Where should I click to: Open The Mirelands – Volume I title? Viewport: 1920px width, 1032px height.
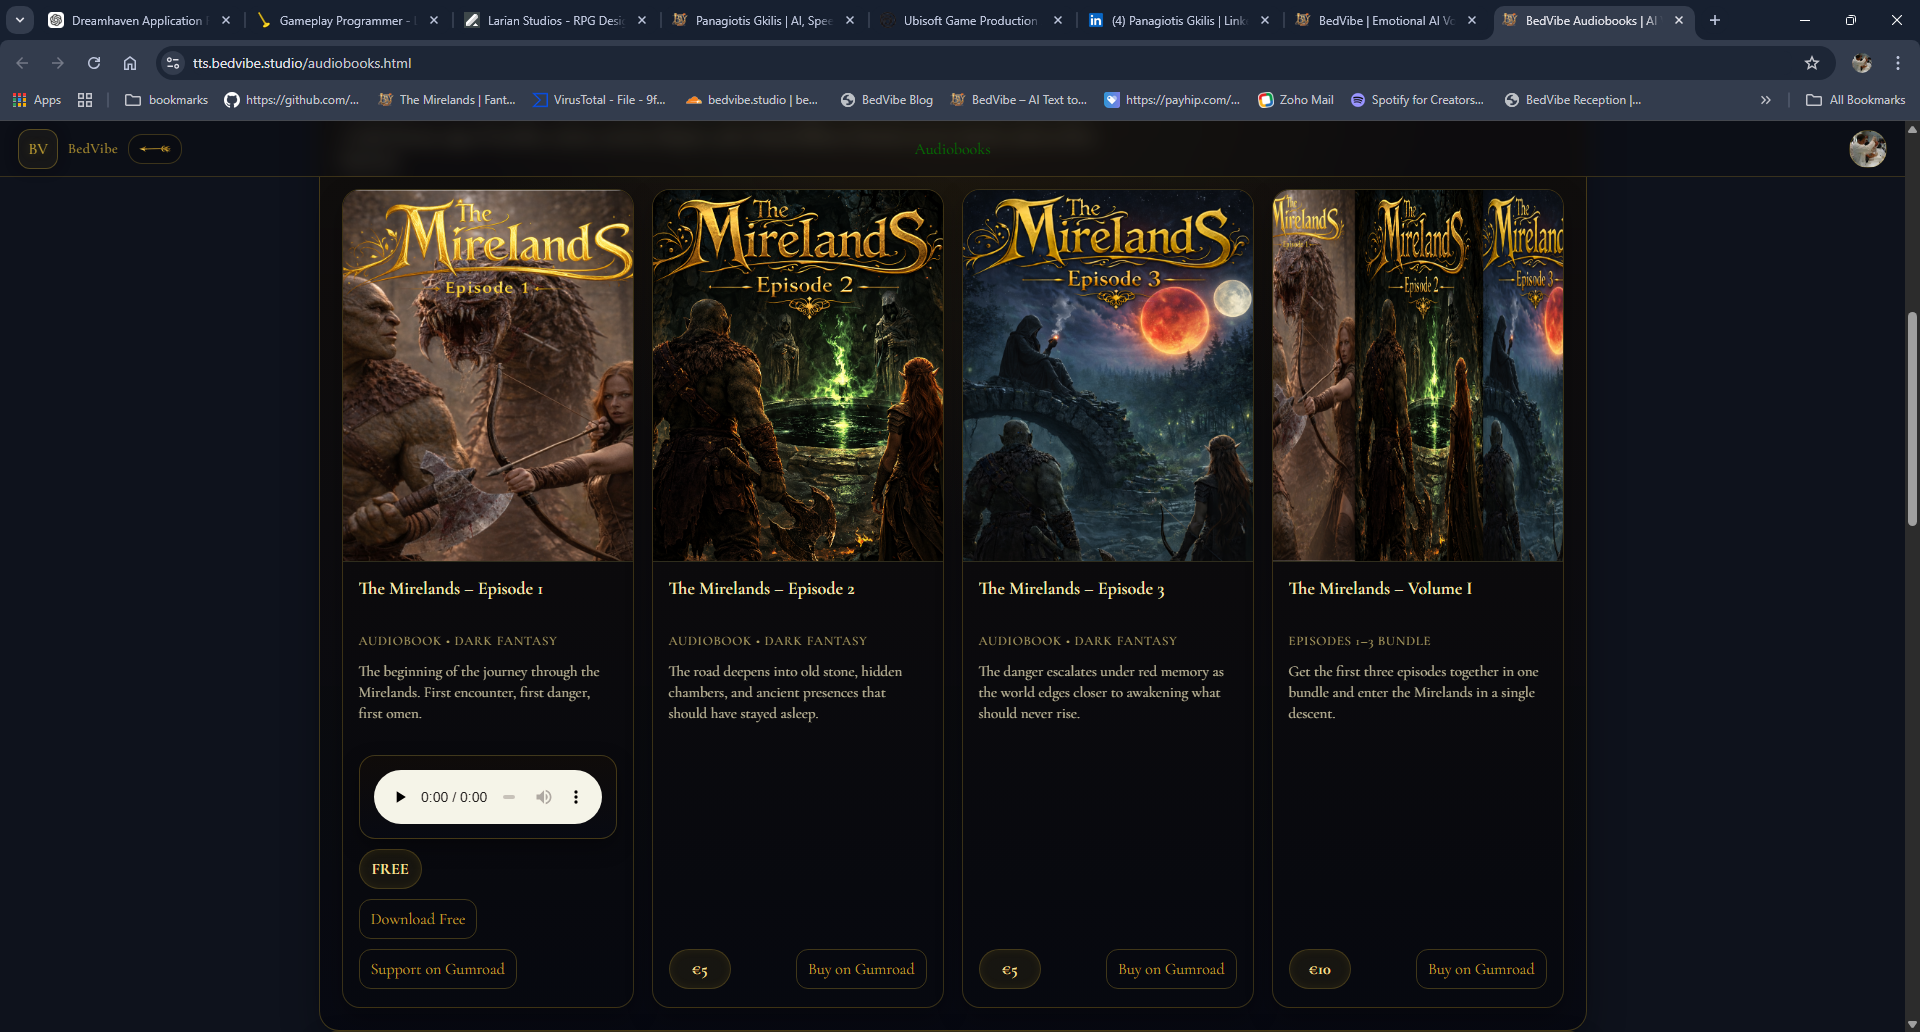pos(1380,588)
